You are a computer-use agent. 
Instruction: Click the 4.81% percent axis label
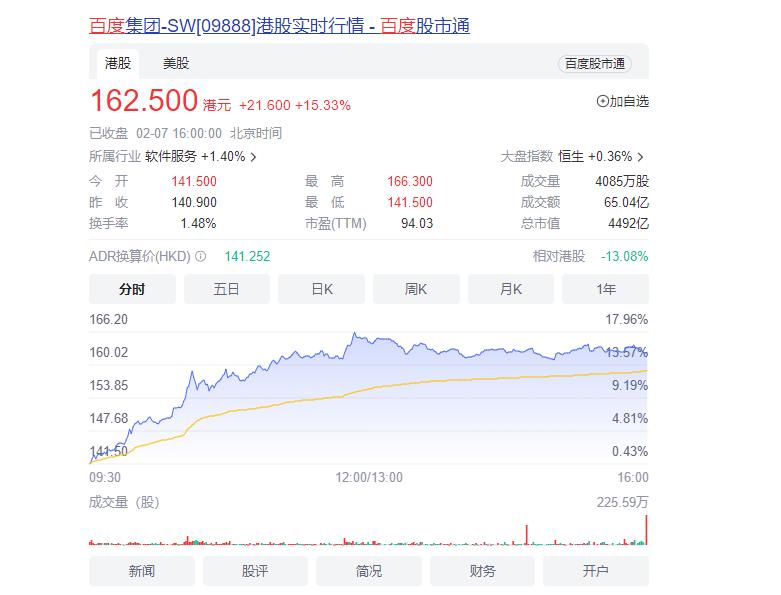[x=630, y=418]
